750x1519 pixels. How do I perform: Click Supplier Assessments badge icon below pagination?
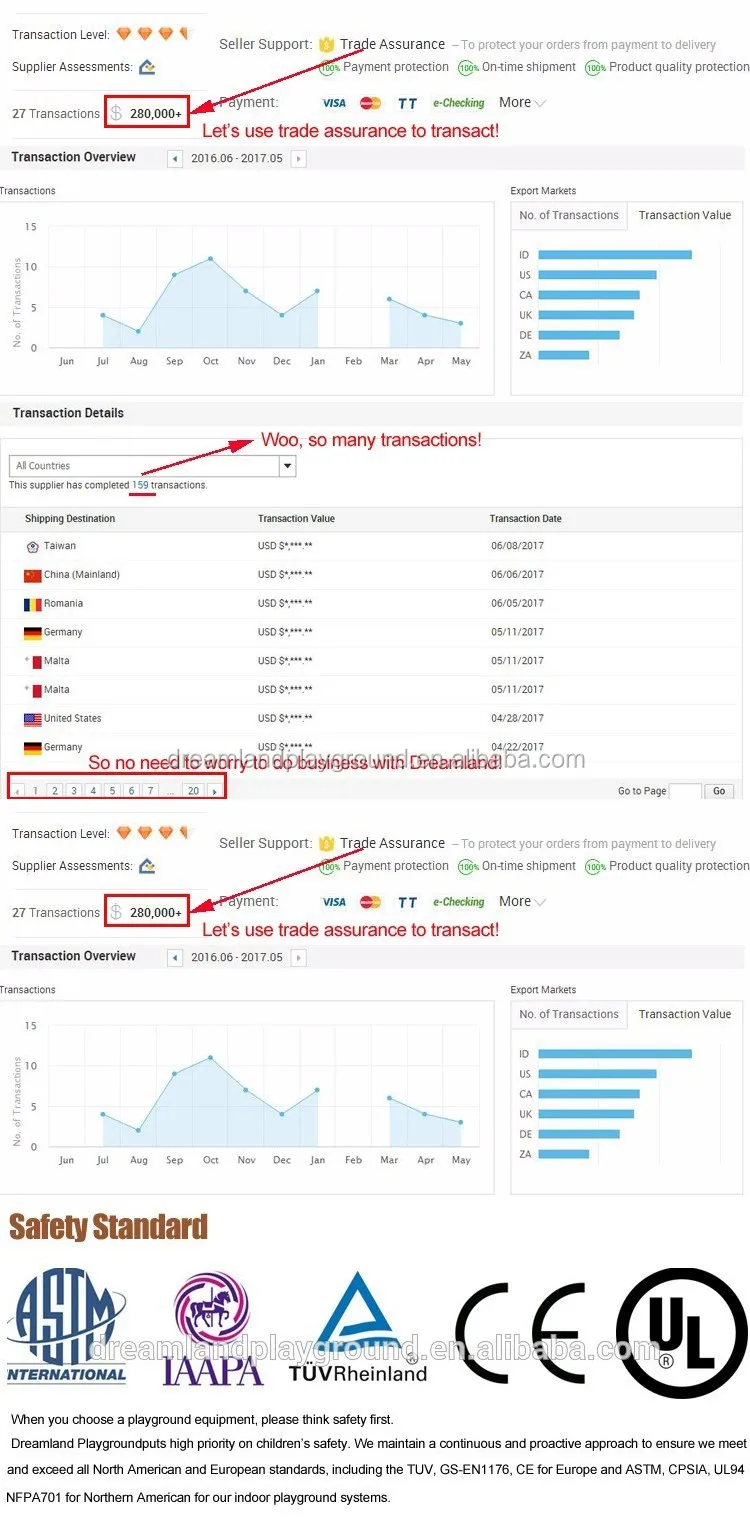147,866
